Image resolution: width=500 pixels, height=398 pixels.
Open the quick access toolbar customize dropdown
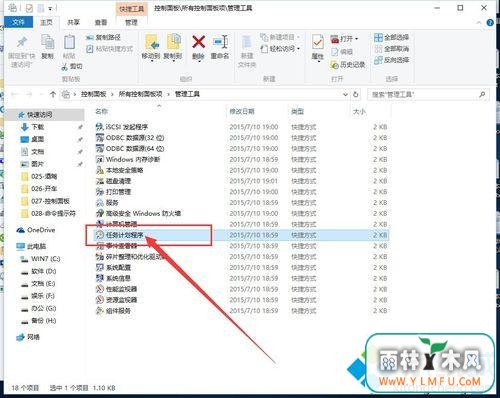[50, 8]
